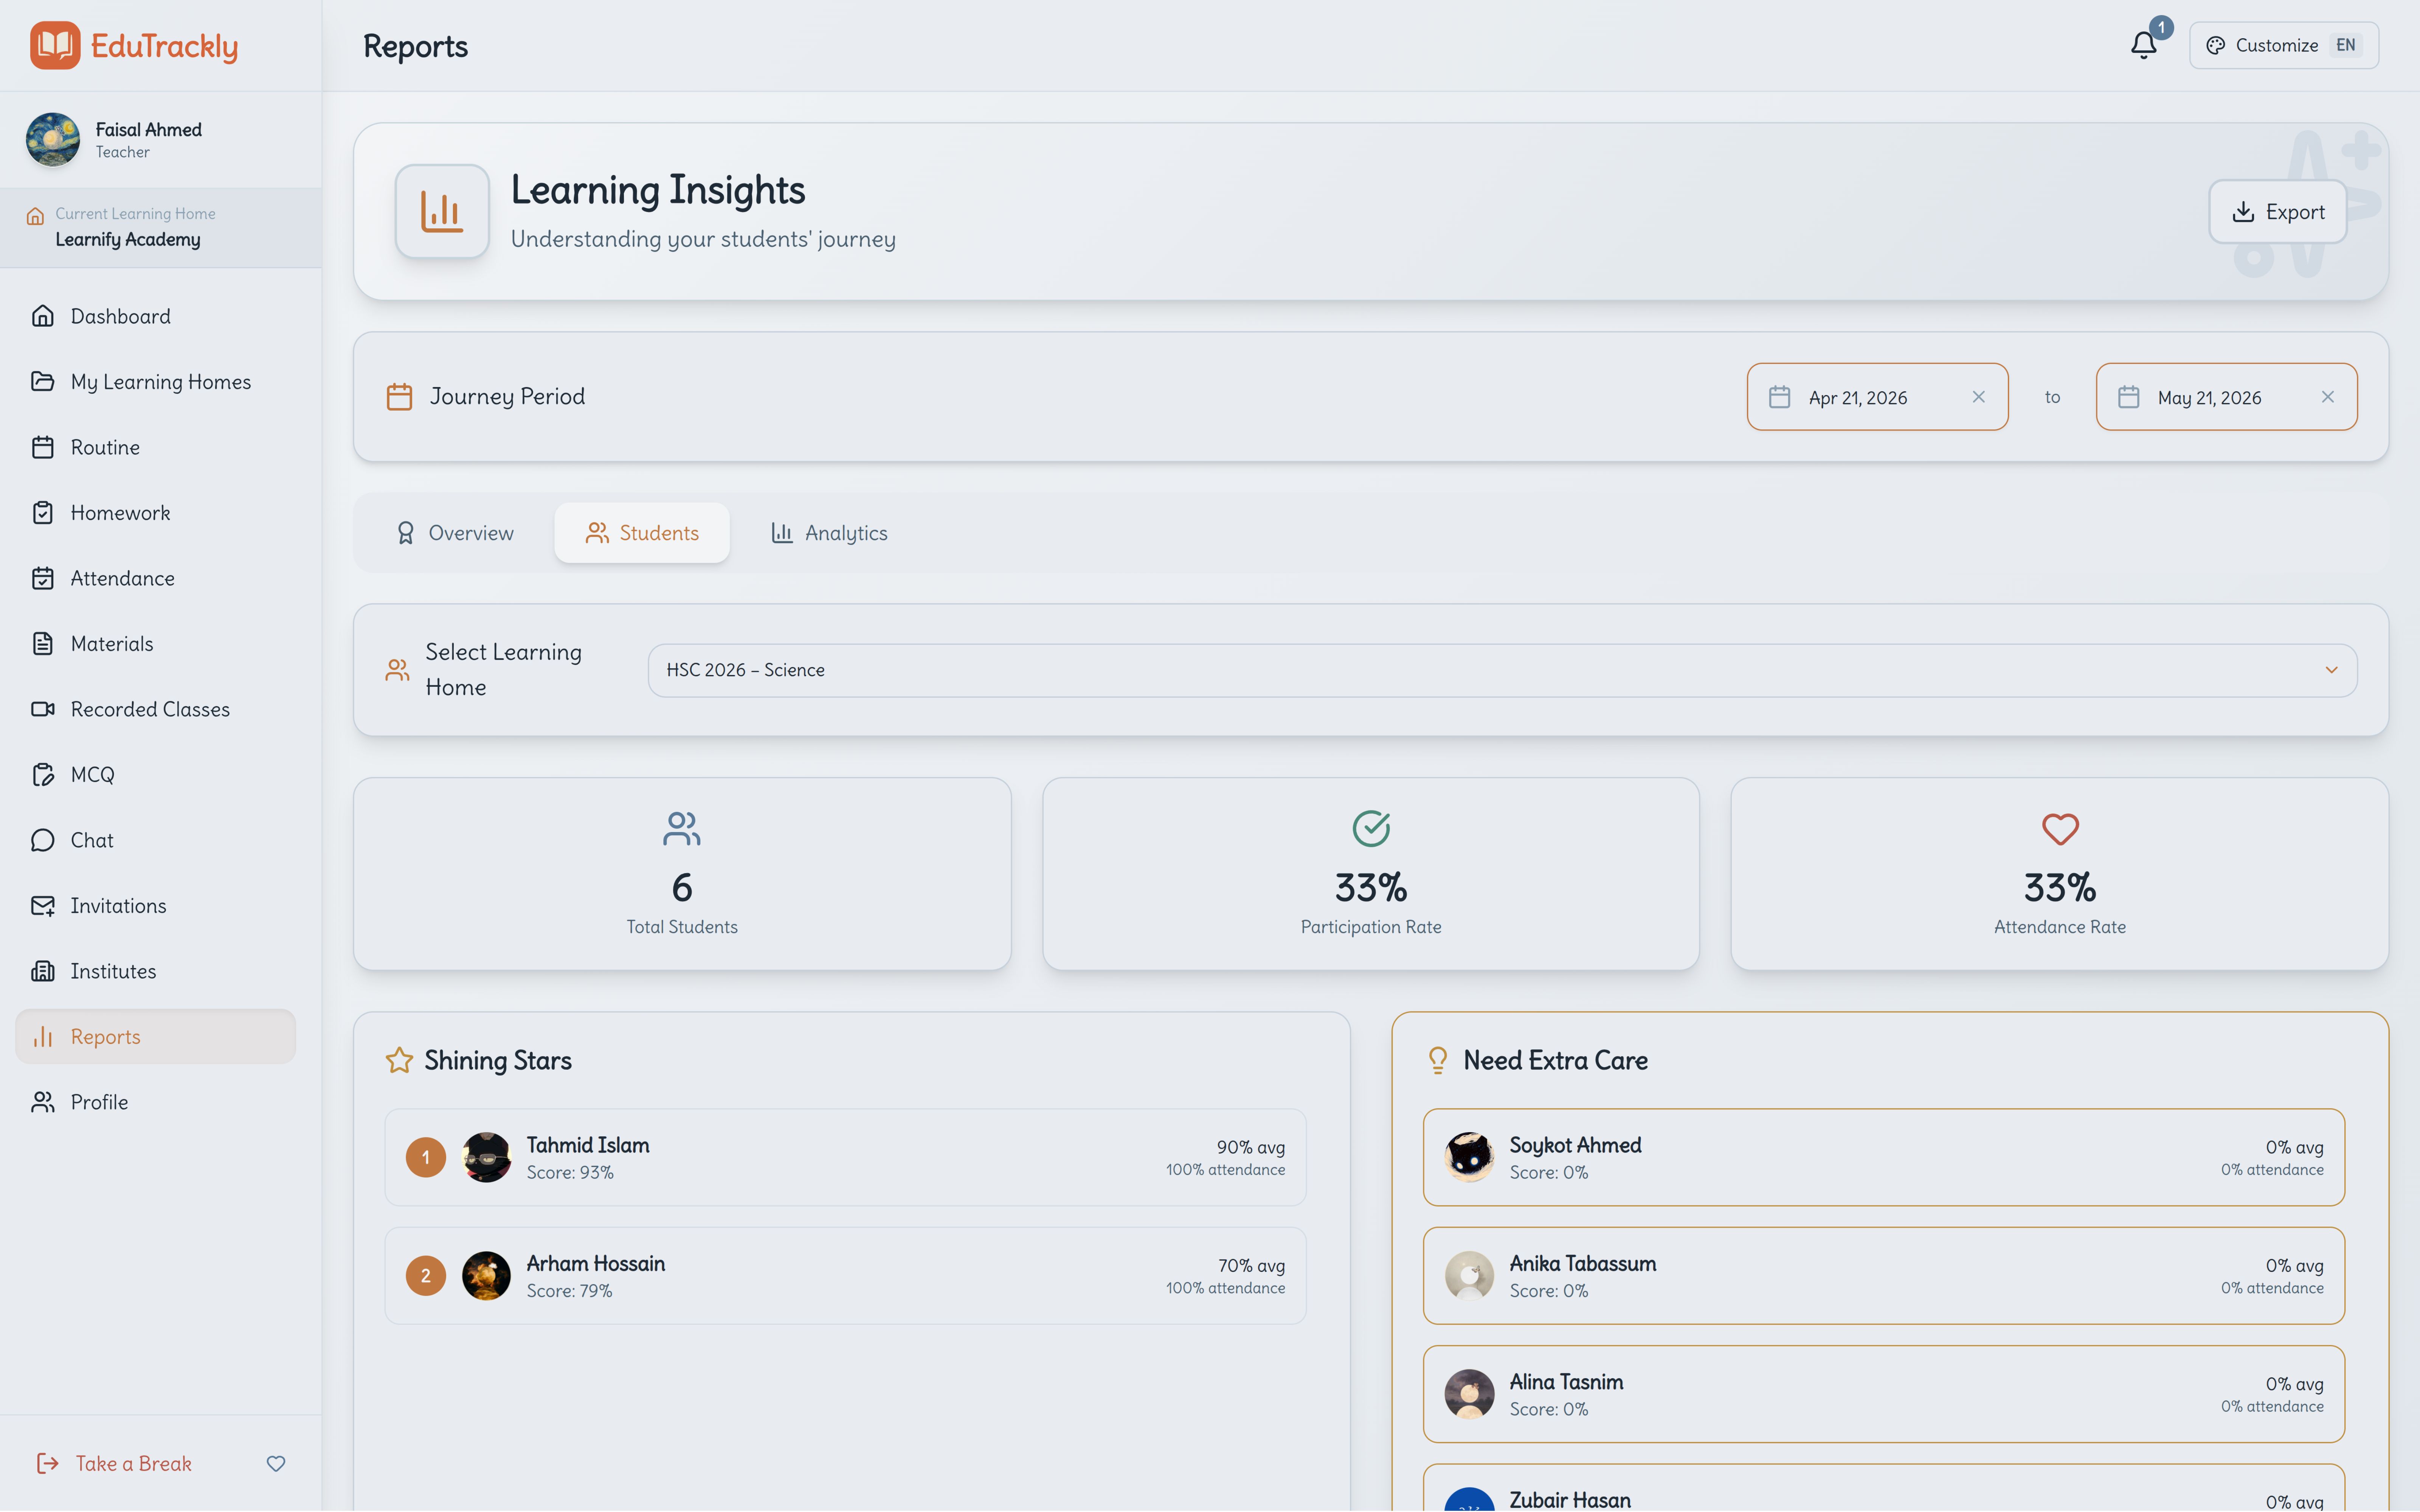Open the Chat section
This screenshot has height=1512, width=2420.
tap(155, 840)
